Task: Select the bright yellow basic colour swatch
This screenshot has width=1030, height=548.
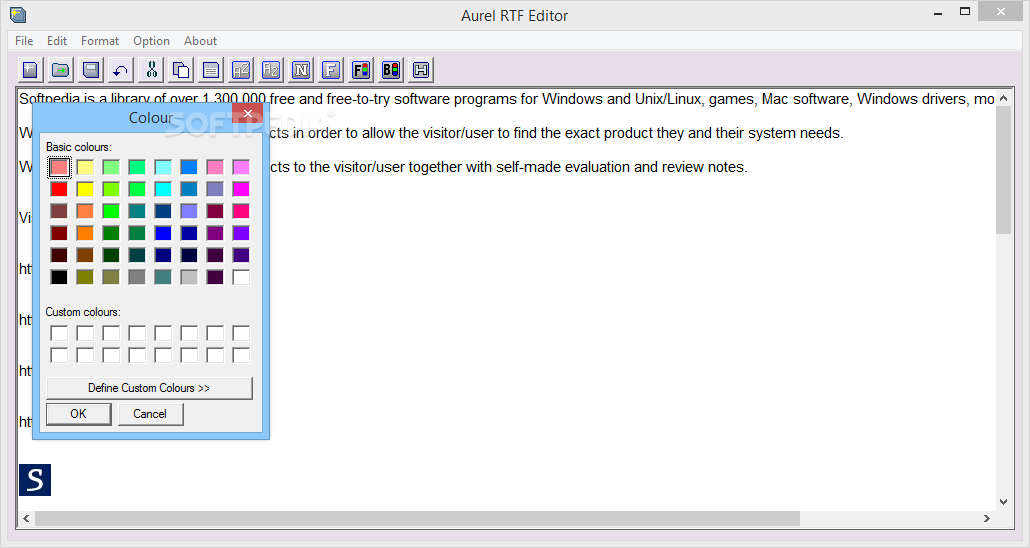Action: [x=85, y=189]
